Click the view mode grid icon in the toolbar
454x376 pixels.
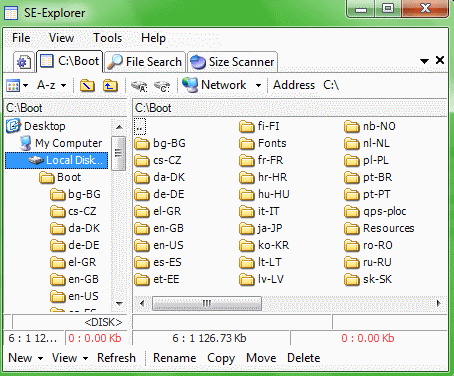pyautogui.click(x=13, y=86)
